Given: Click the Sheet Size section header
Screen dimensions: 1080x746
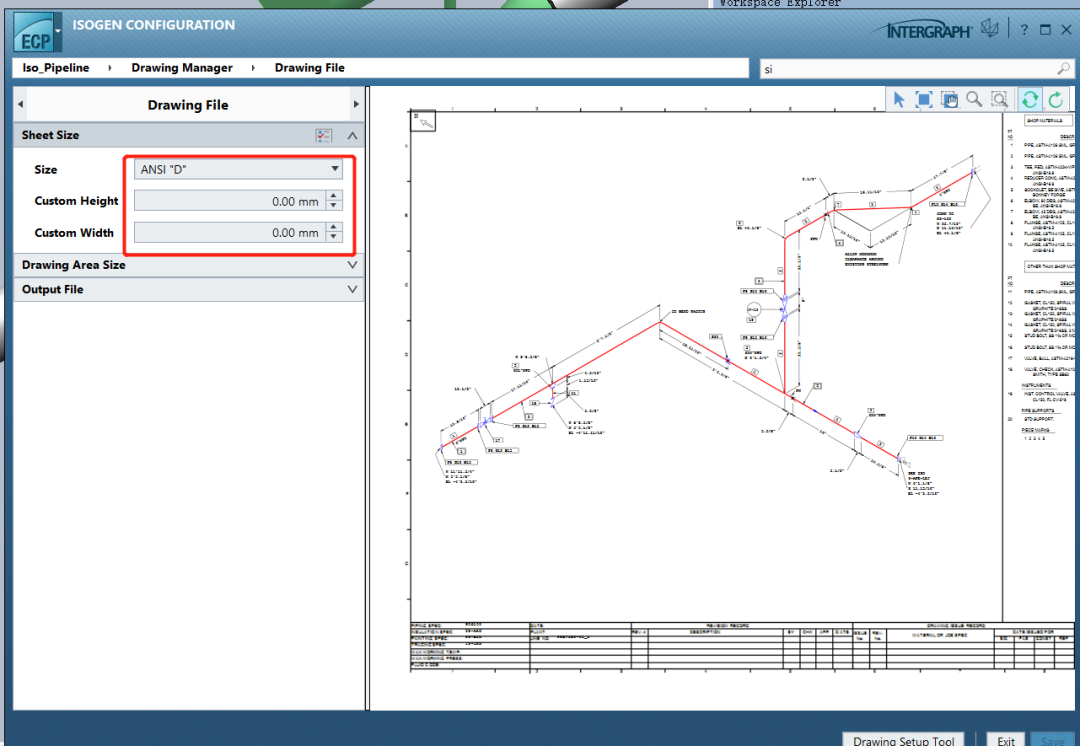Looking at the screenshot, I should coord(189,135).
